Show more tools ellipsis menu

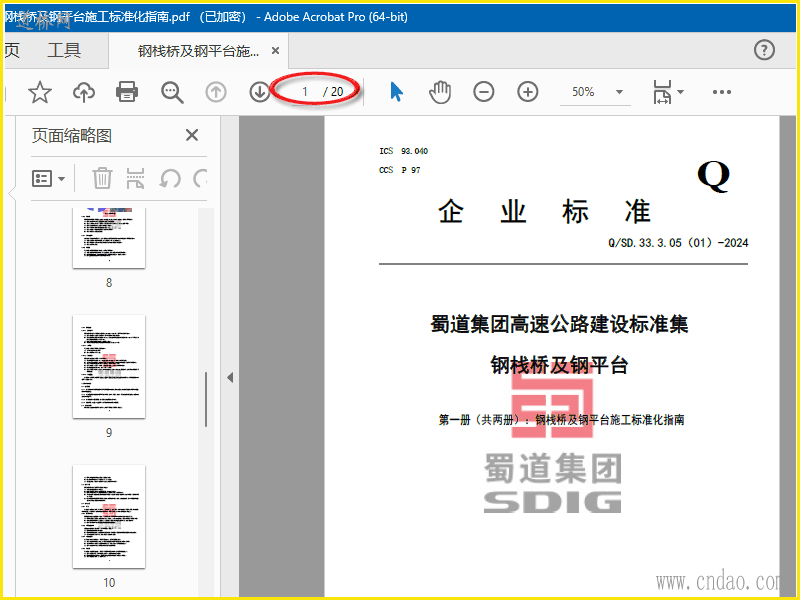pos(721,92)
